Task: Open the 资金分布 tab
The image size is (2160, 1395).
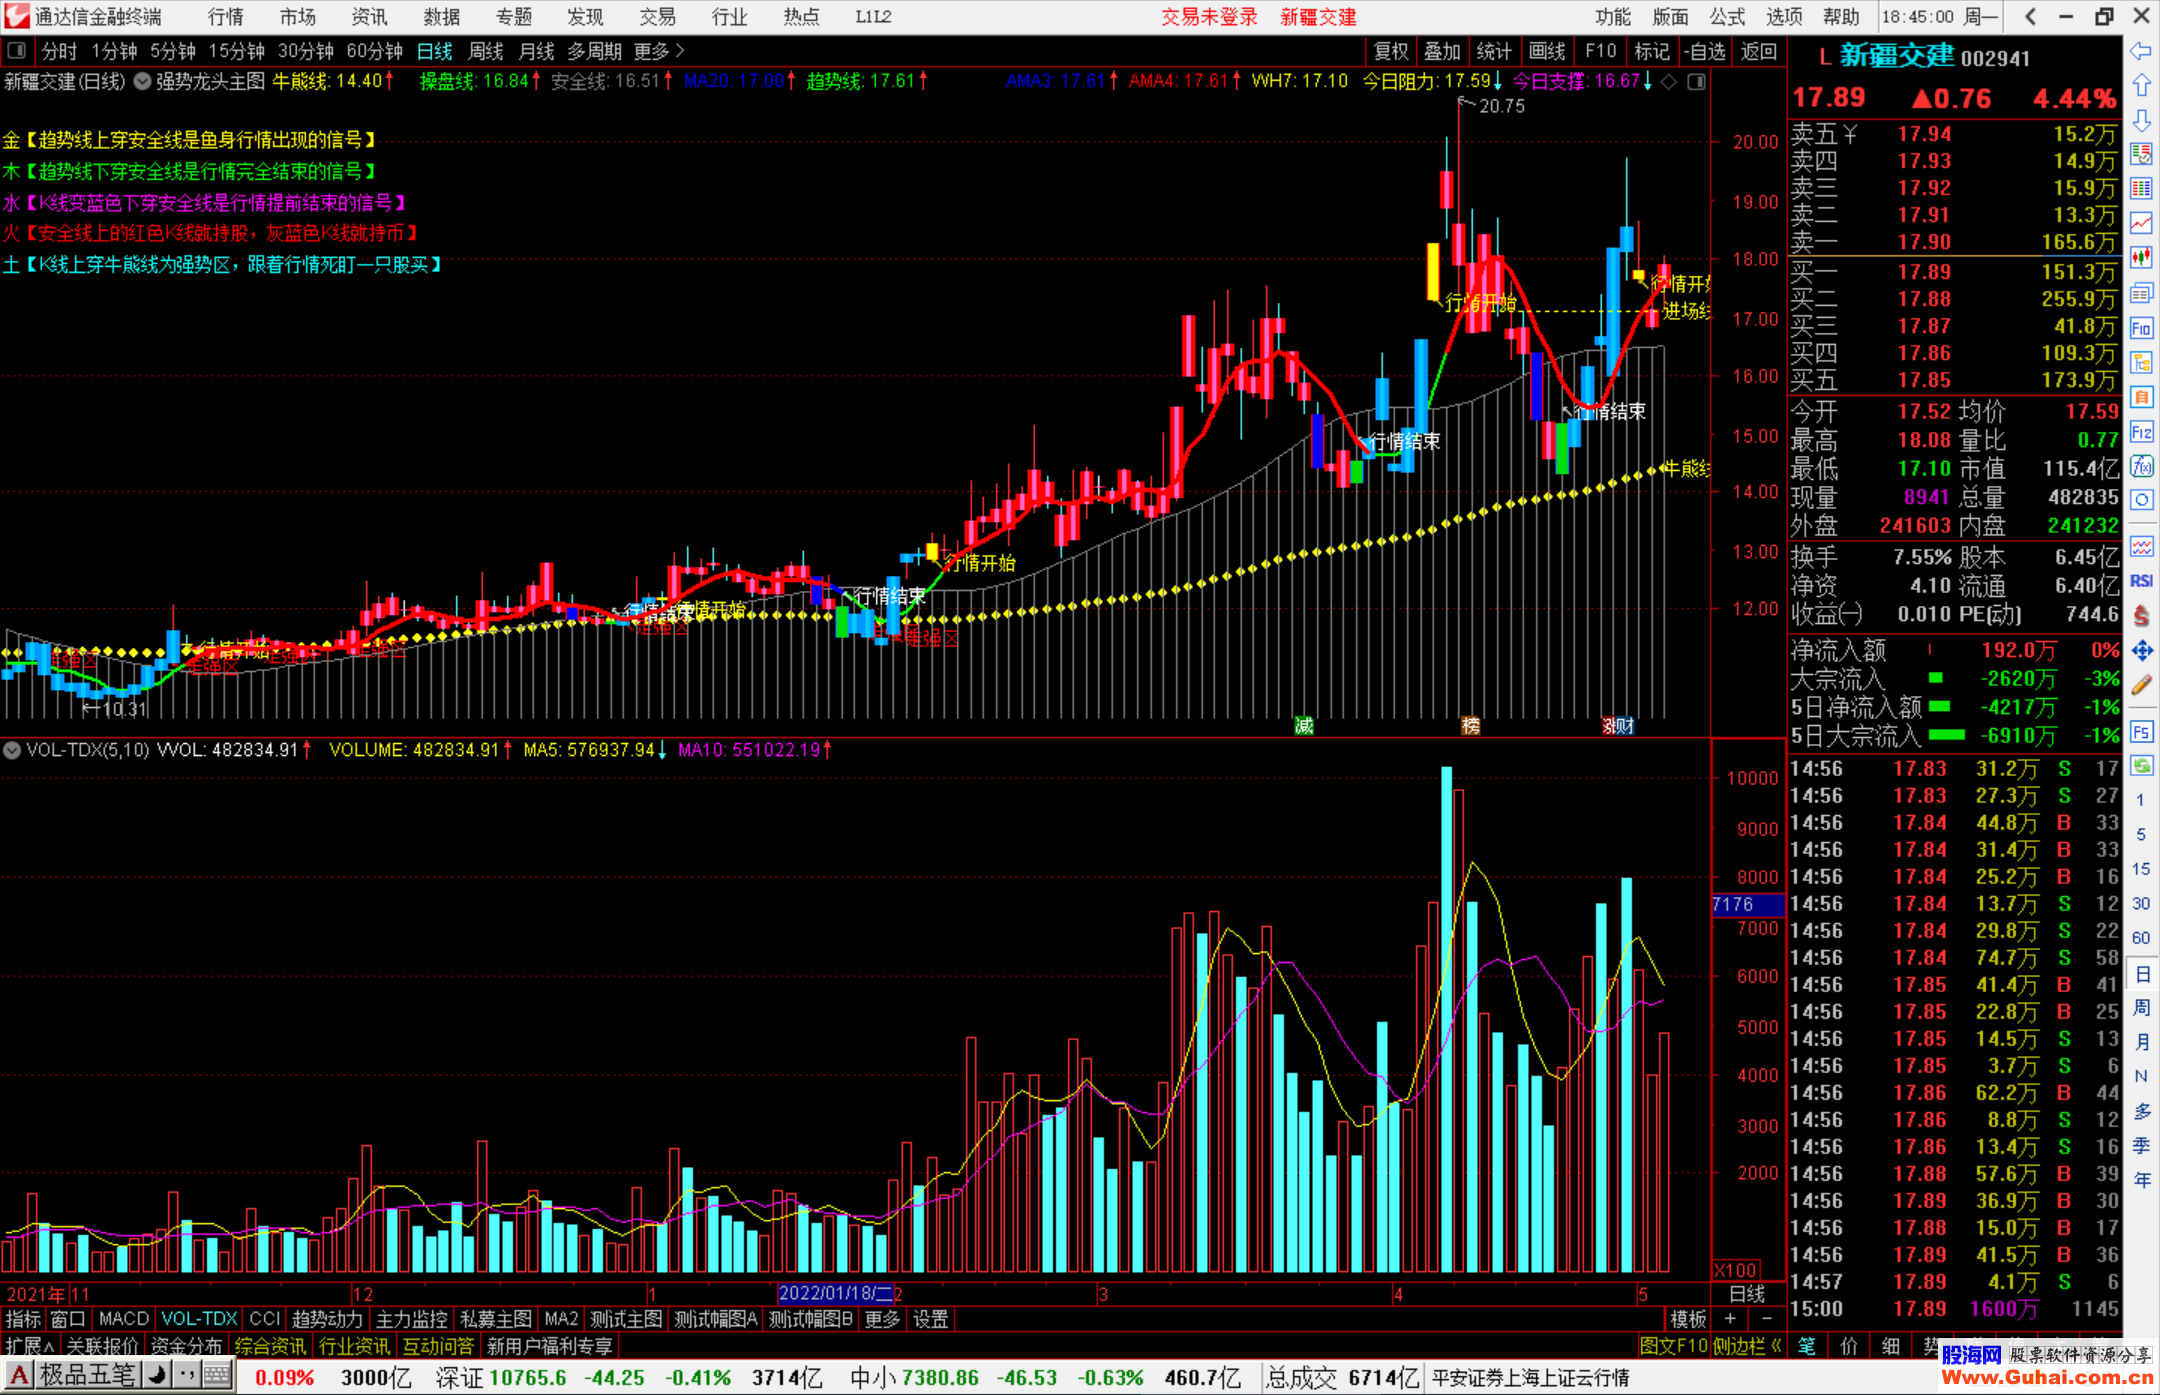Action: [186, 1346]
